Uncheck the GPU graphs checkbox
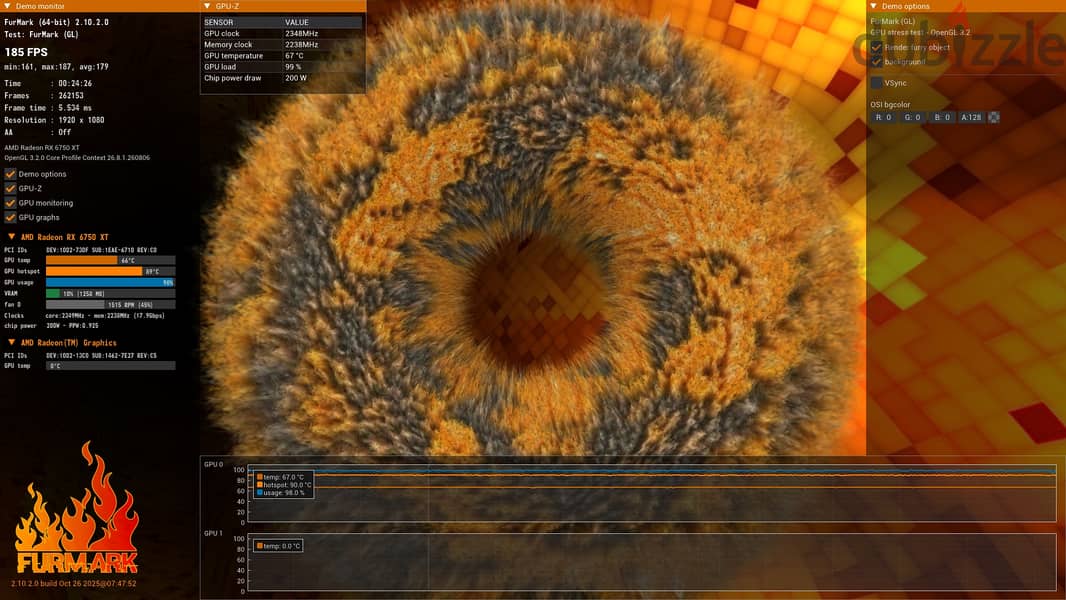The image size is (1066, 600). click(10, 217)
